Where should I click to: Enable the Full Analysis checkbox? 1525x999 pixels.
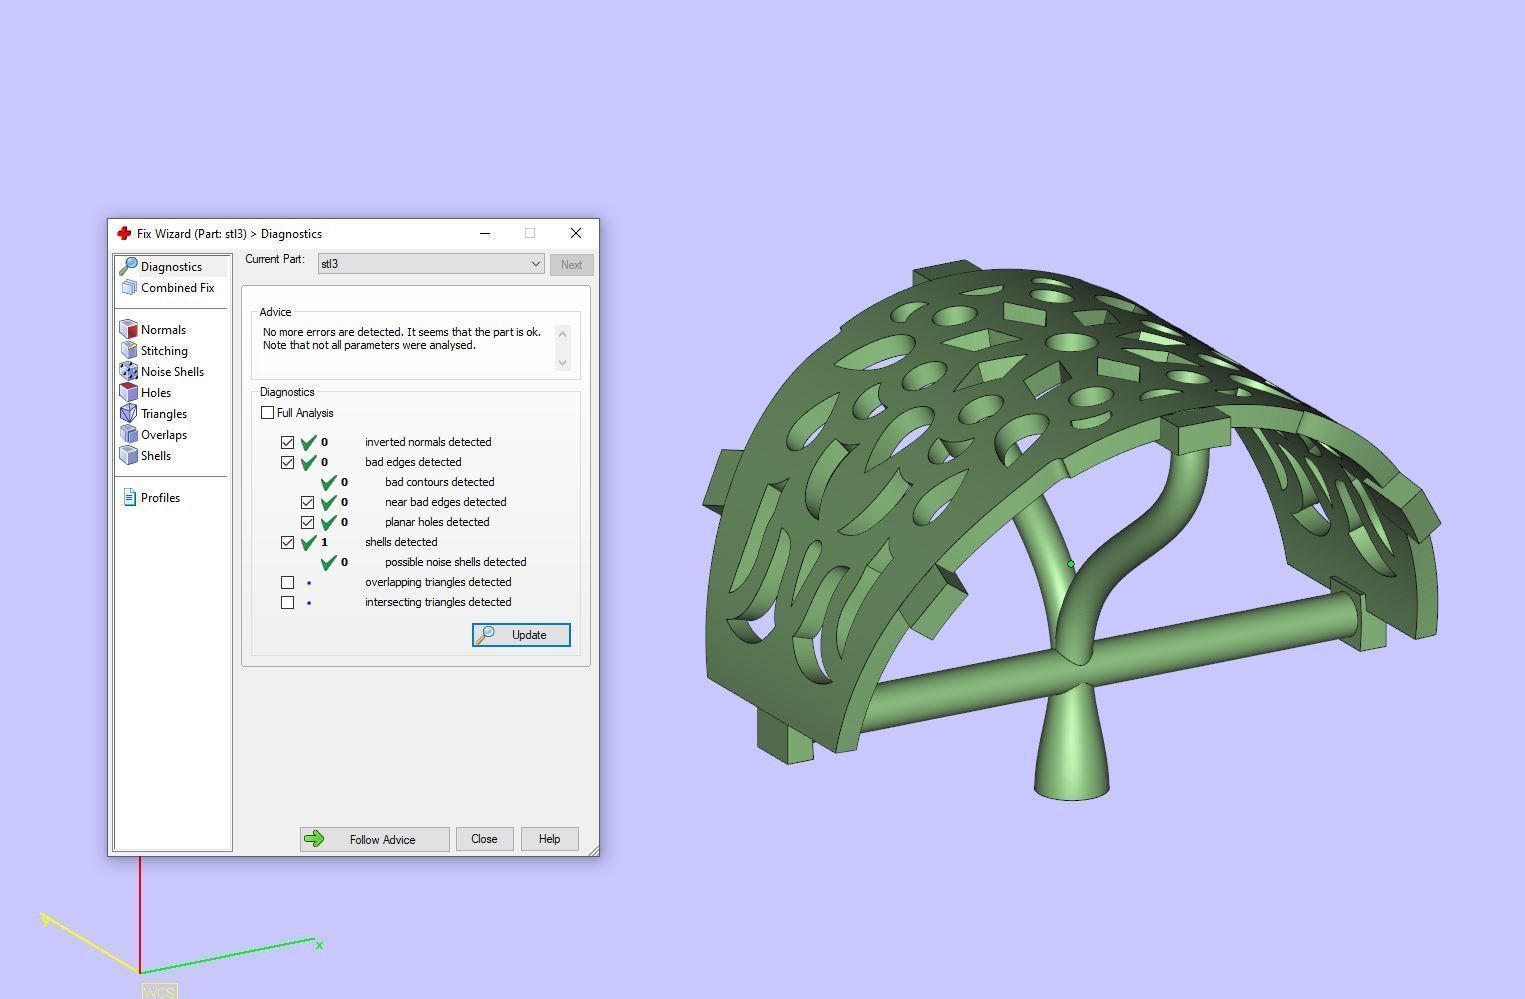(267, 413)
